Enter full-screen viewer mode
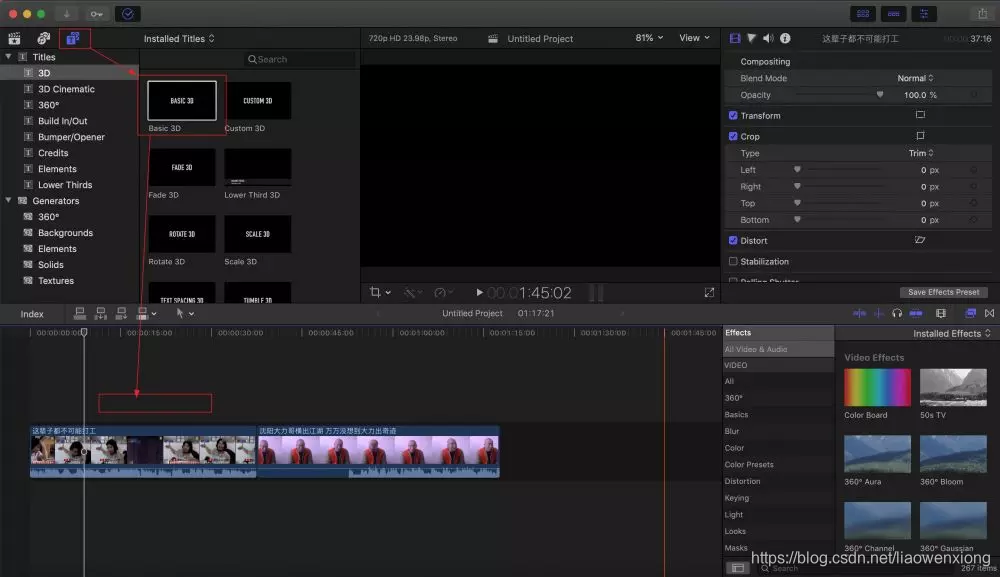 tap(709, 293)
